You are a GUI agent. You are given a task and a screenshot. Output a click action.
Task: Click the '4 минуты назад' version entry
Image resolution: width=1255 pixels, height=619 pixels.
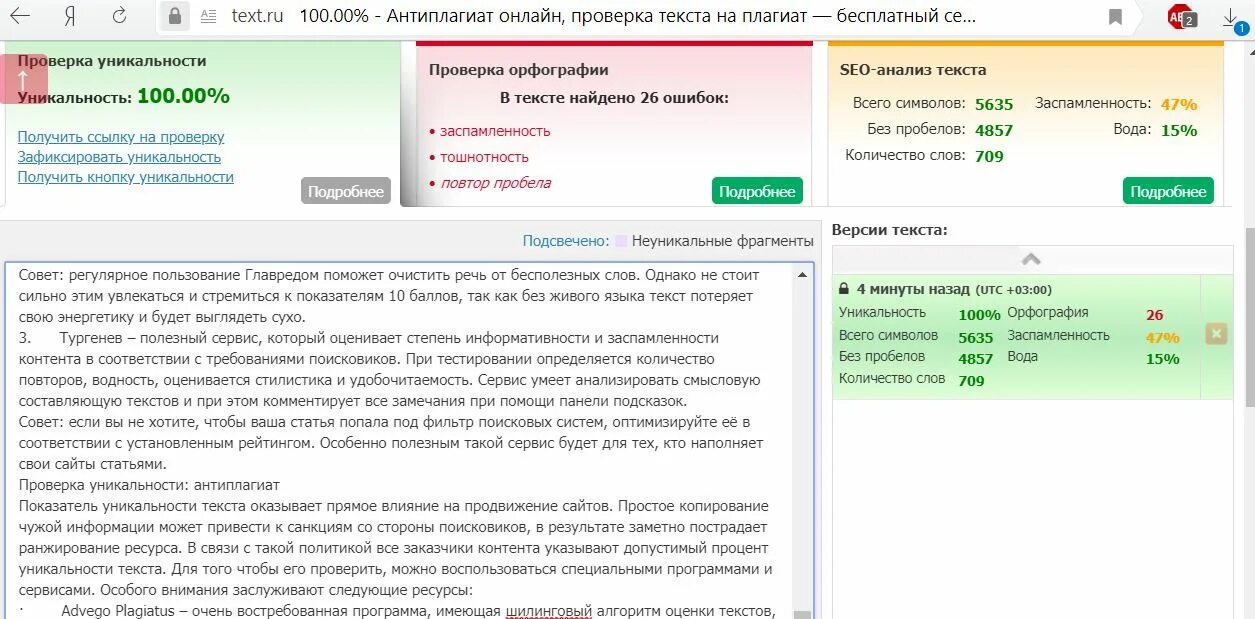[x=1016, y=336]
